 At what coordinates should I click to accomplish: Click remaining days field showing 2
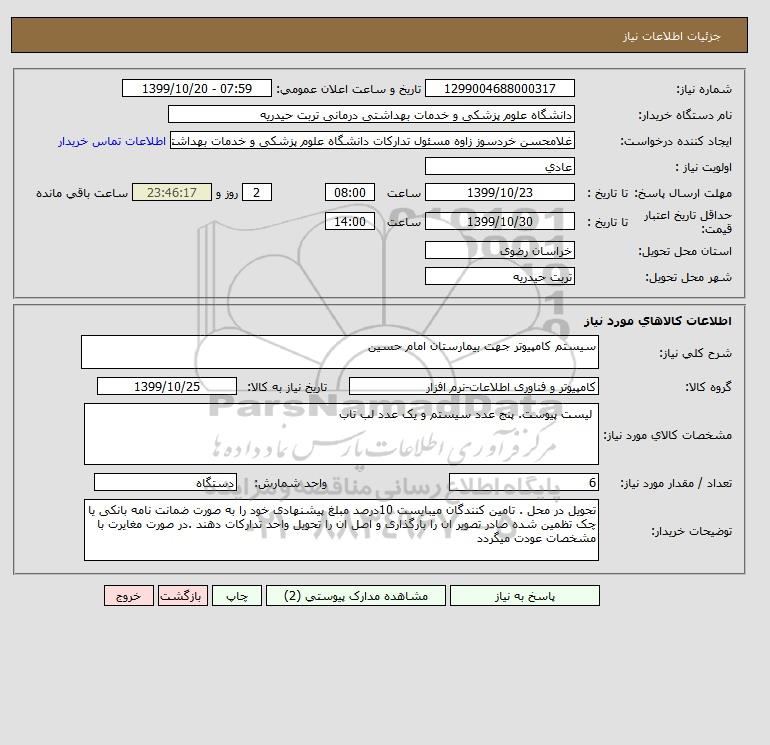(256, 193)
